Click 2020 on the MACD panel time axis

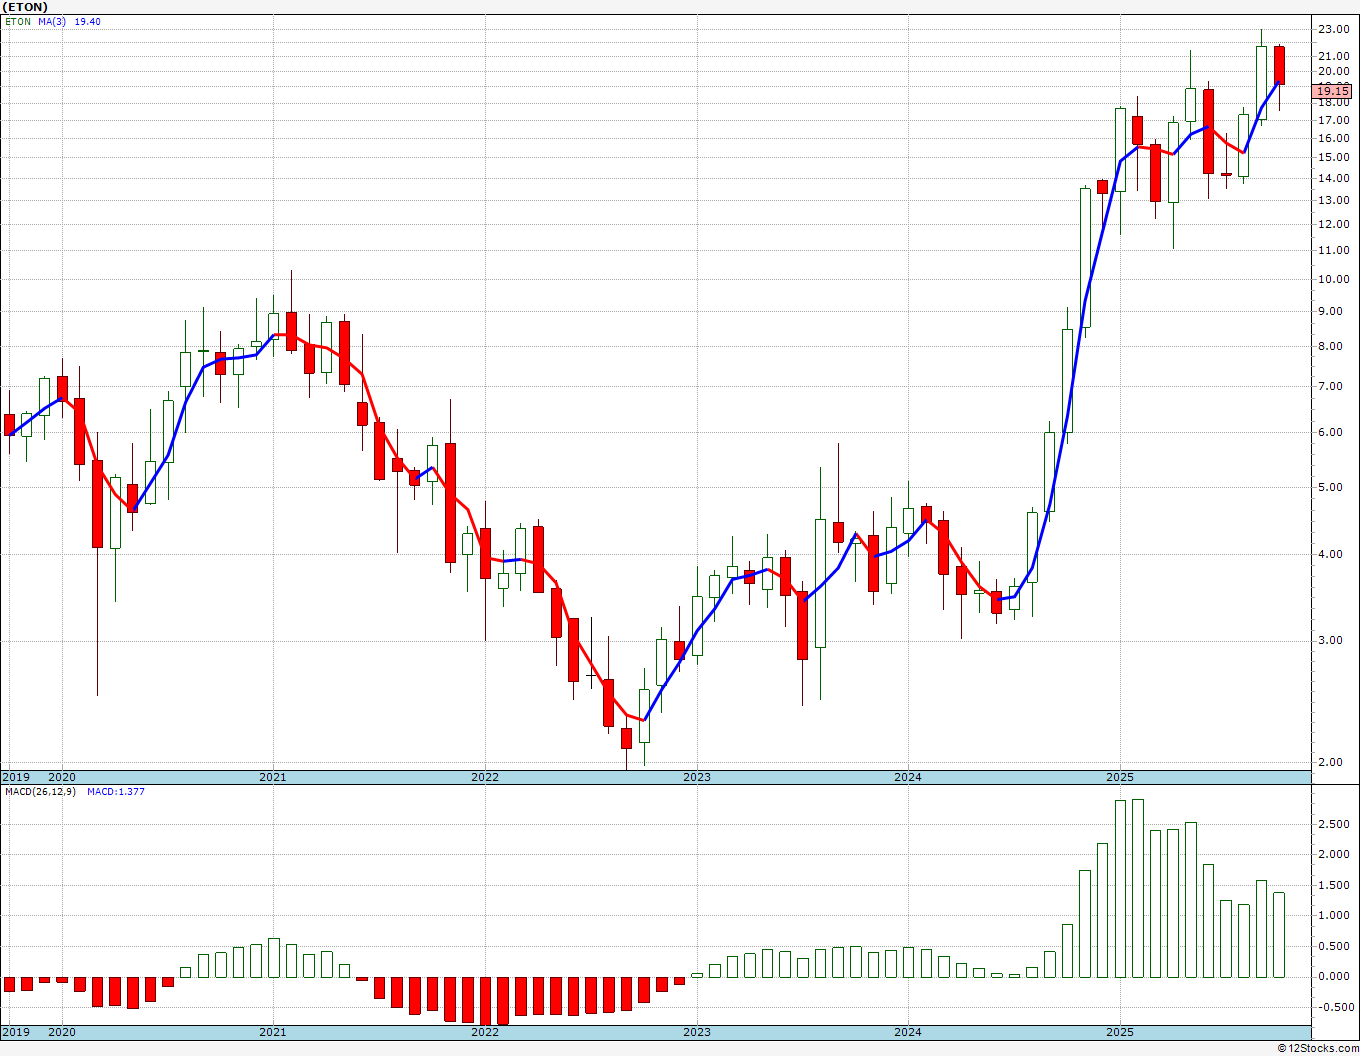[62, 1032]
